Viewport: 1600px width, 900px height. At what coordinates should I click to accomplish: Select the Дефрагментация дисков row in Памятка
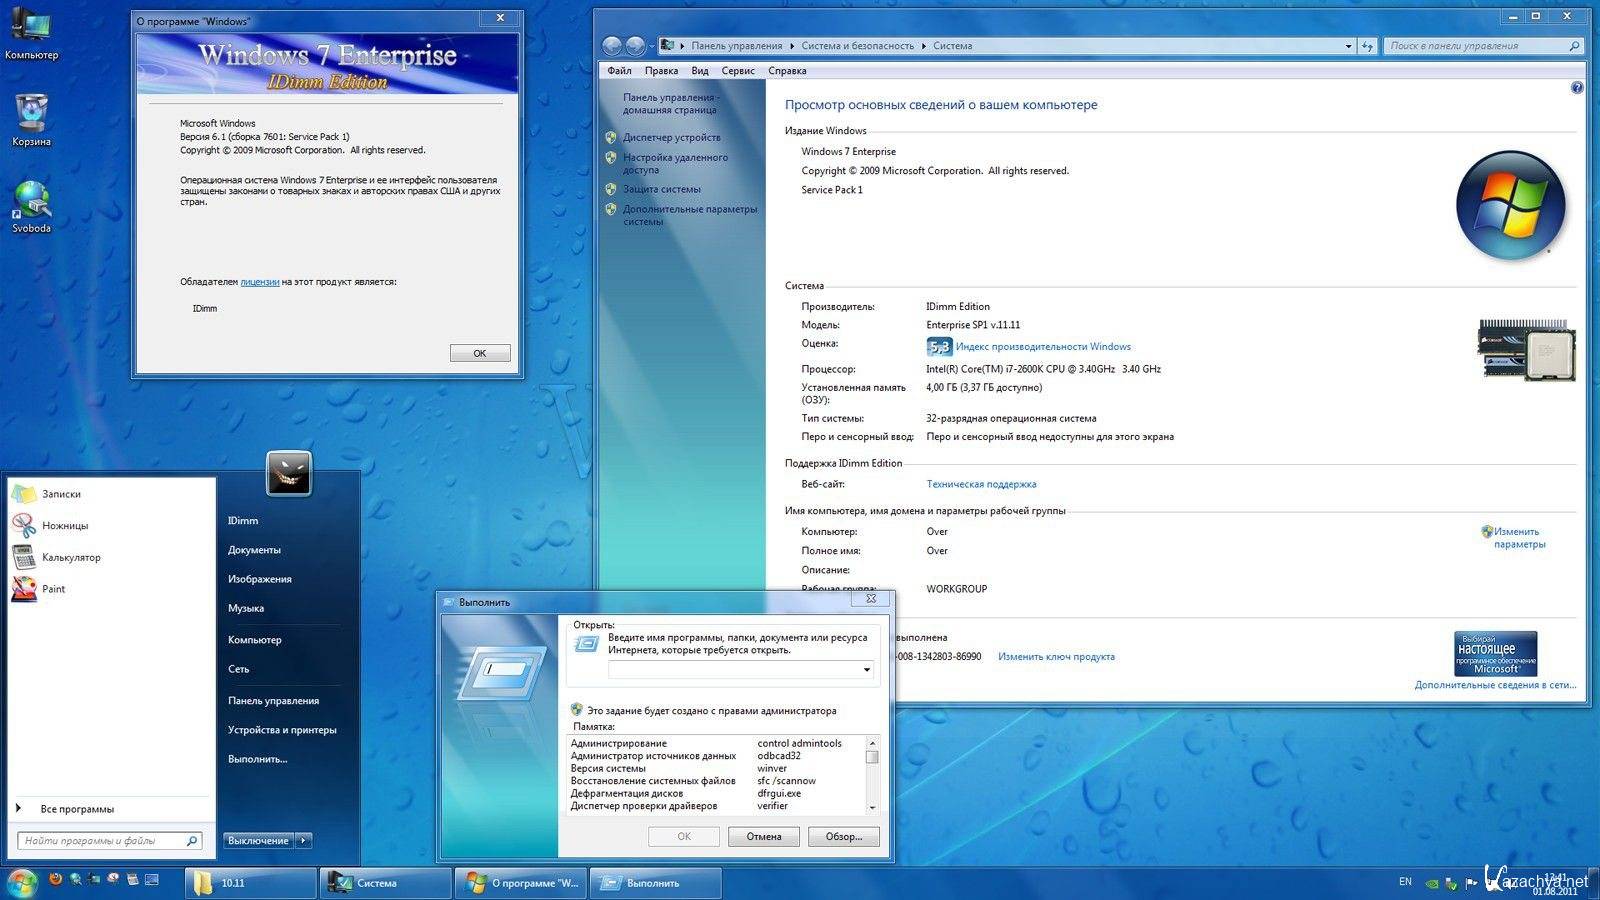pos(715,793)
